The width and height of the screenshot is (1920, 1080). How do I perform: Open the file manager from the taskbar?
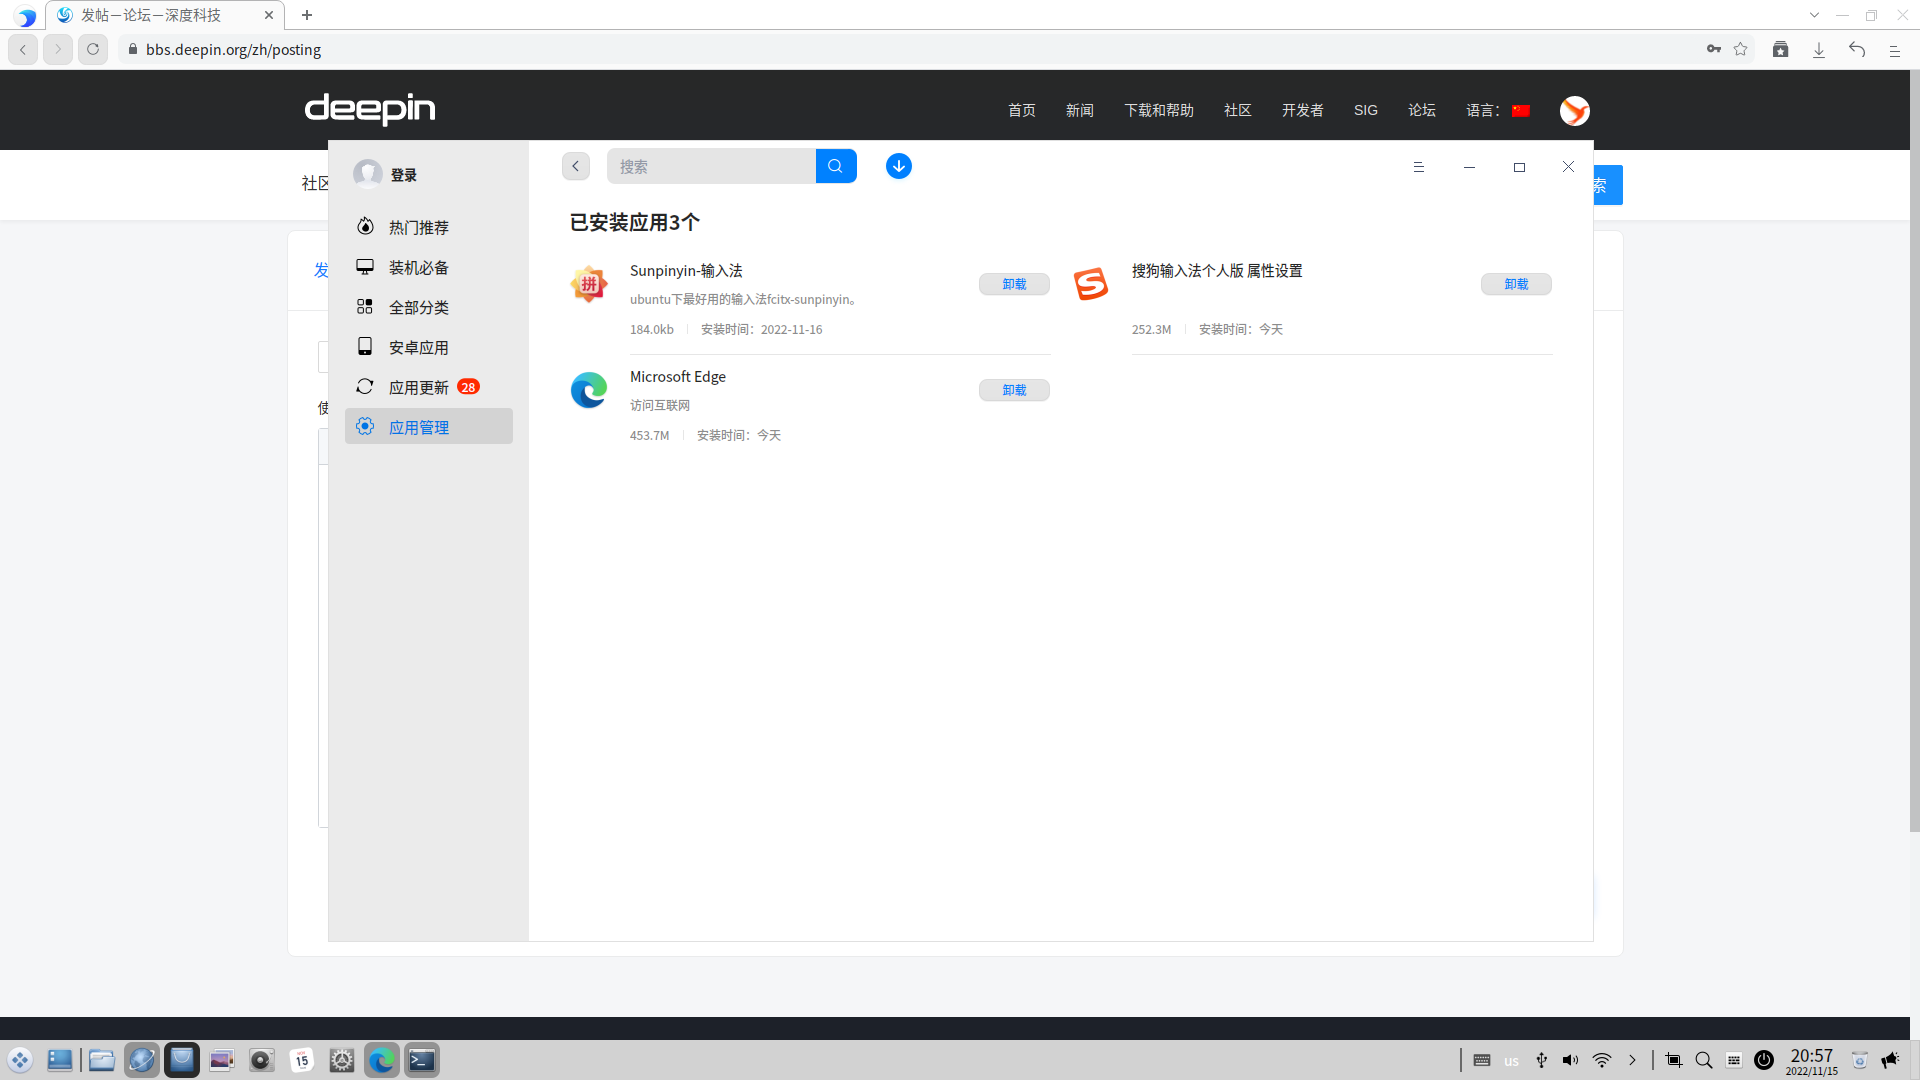click(x=101, y=1059)
